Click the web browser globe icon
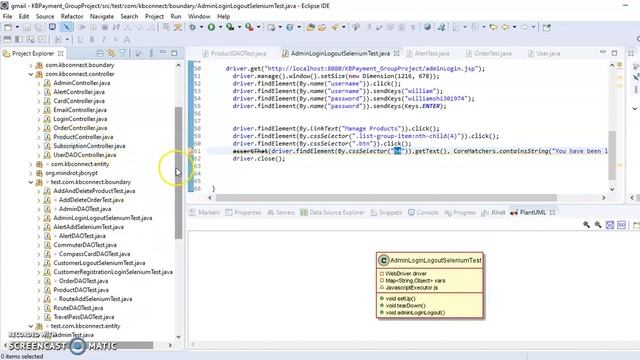 427,27
